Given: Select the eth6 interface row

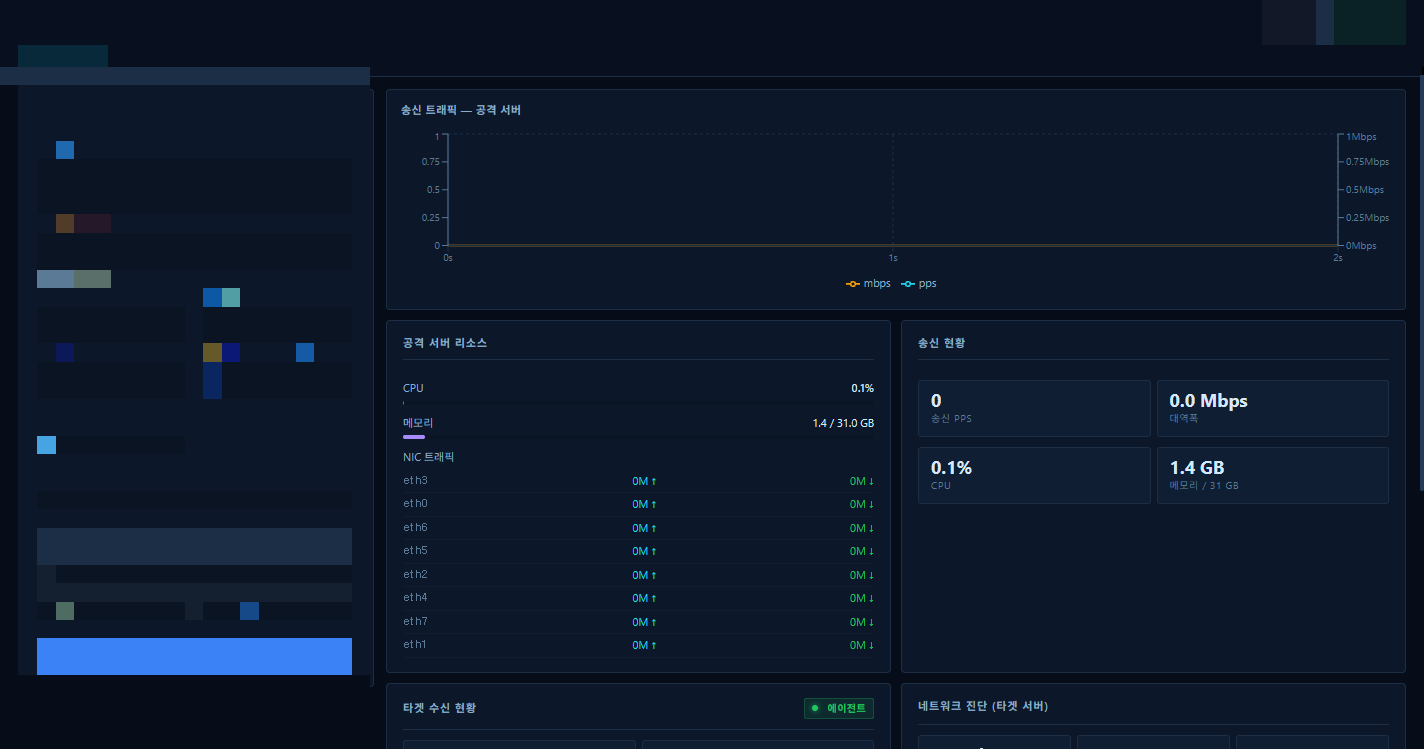Looking at the screenshot, I should [x=638, y=528].
